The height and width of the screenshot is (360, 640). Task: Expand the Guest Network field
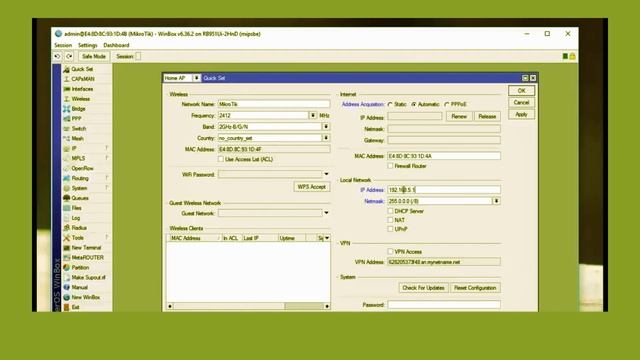coord(326,213)
